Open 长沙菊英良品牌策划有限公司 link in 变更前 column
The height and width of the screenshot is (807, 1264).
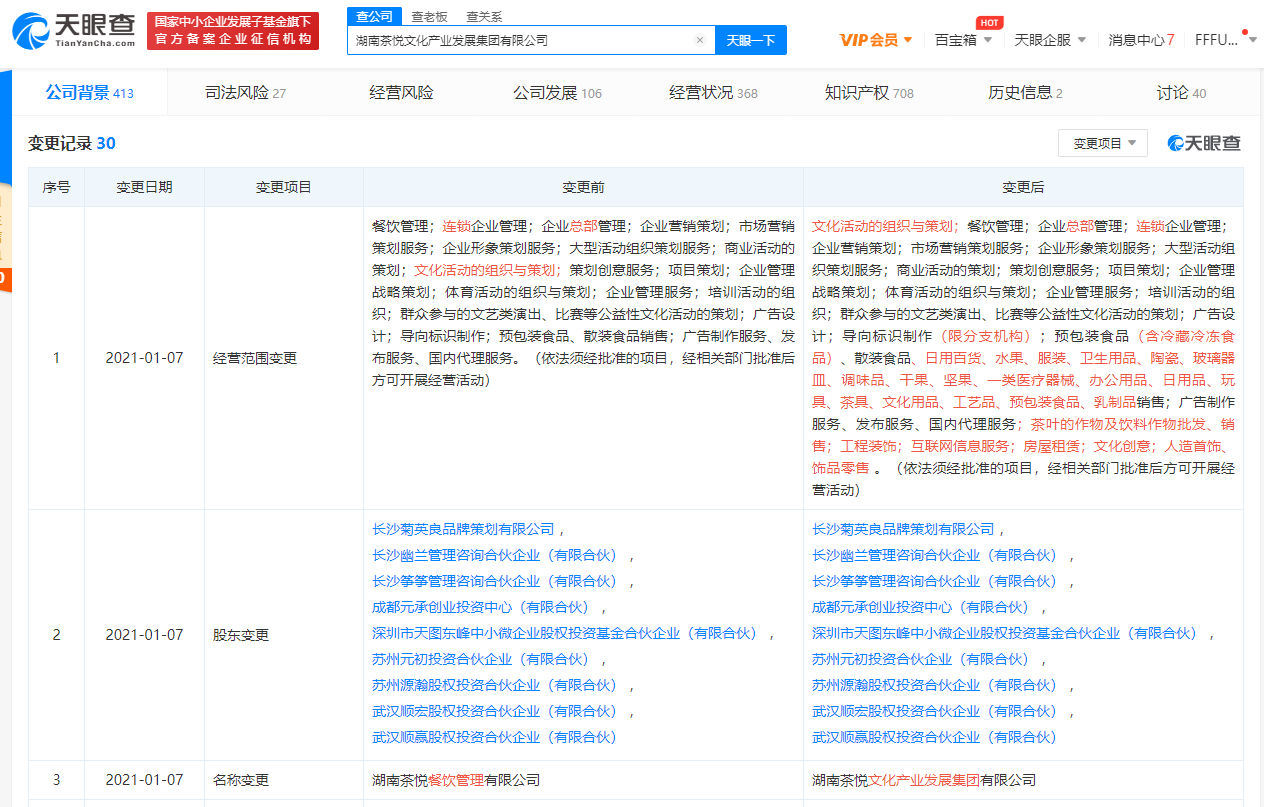463,529
